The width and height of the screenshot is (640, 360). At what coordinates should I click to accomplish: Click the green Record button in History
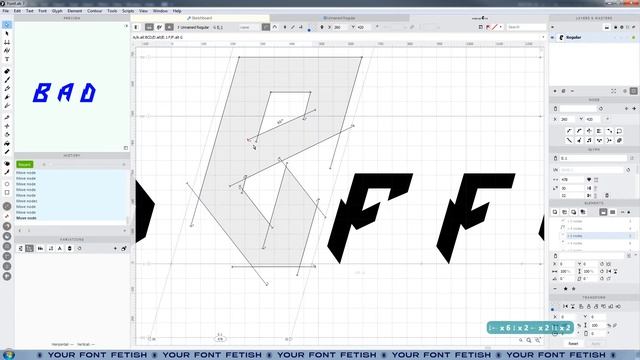(24, 164)
